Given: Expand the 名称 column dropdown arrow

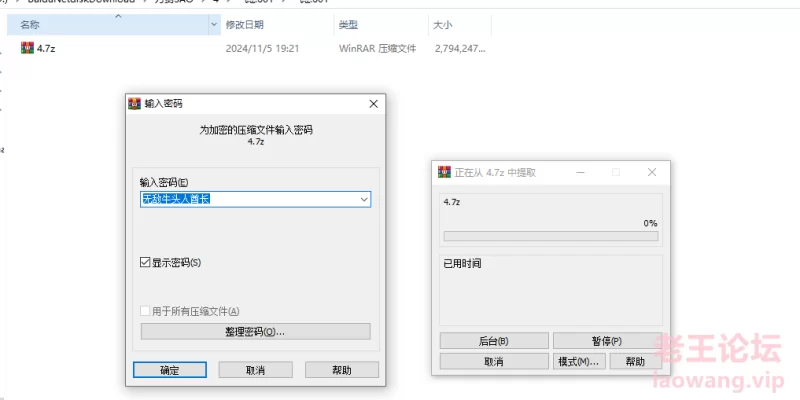Looking at the screenshot, I should click(214, 24).
